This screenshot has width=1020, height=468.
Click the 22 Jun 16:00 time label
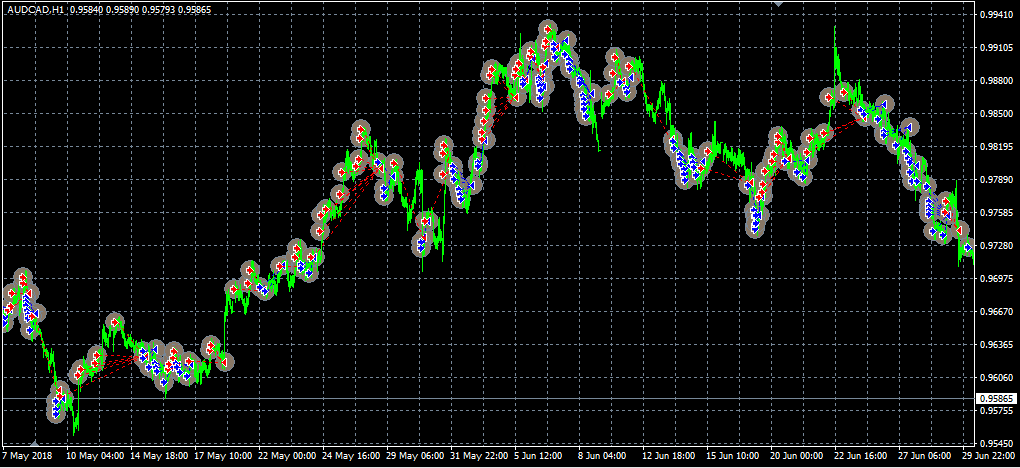(861, 456)
